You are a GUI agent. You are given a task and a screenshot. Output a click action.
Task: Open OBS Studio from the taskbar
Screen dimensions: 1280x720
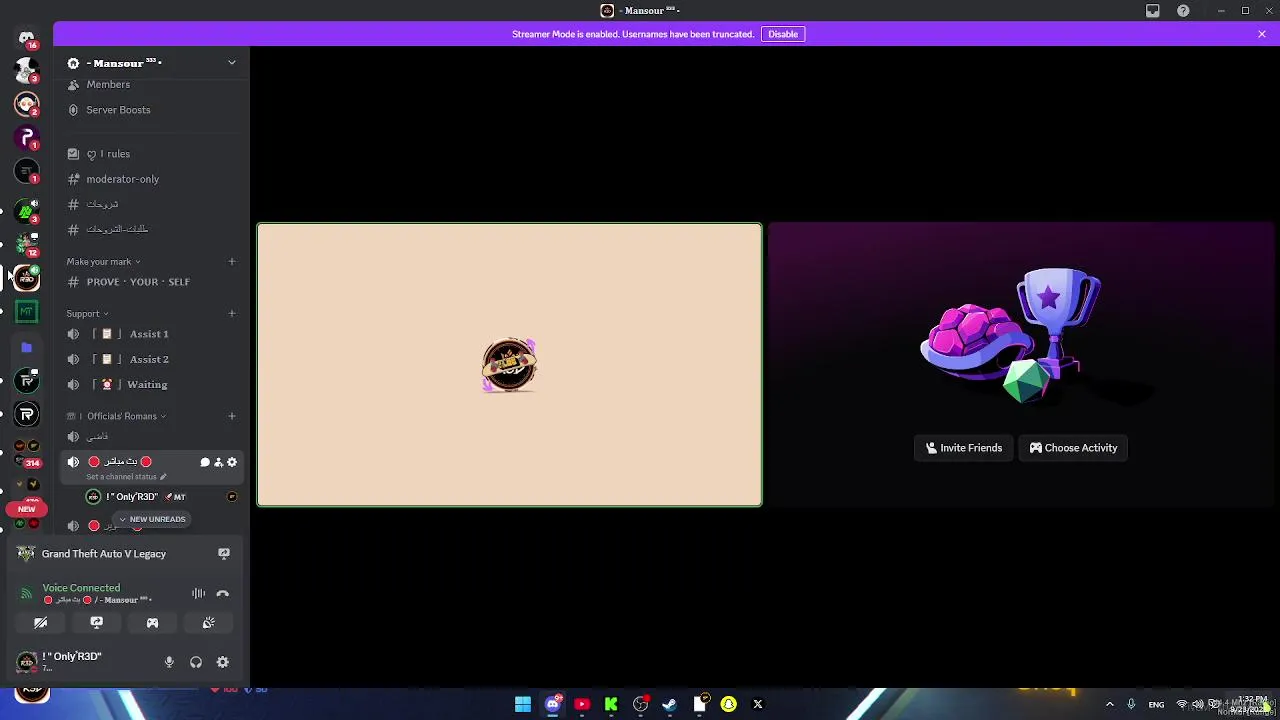coord(640,704)
